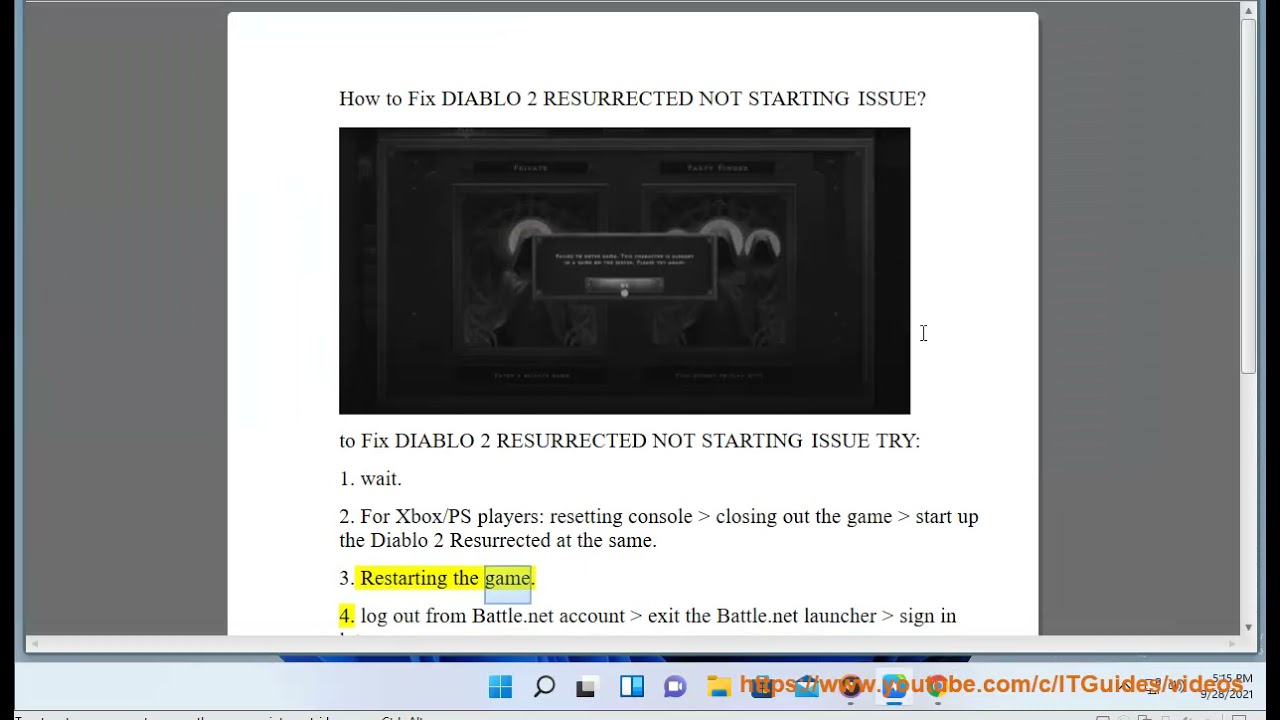Screen dimensions: 1280x720
Task: Click the vertical scrollbar up arrow
Action: [x=1248, y=10]
